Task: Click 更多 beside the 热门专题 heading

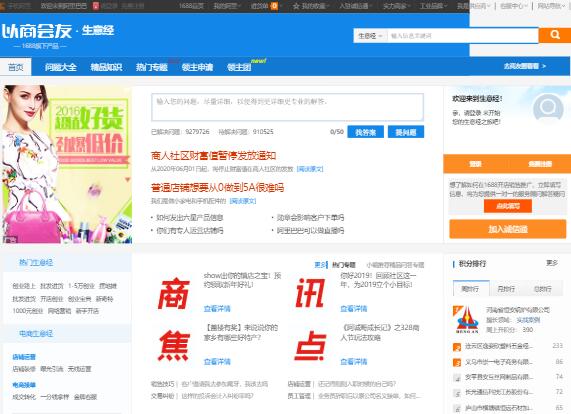Action: (320, 265)
